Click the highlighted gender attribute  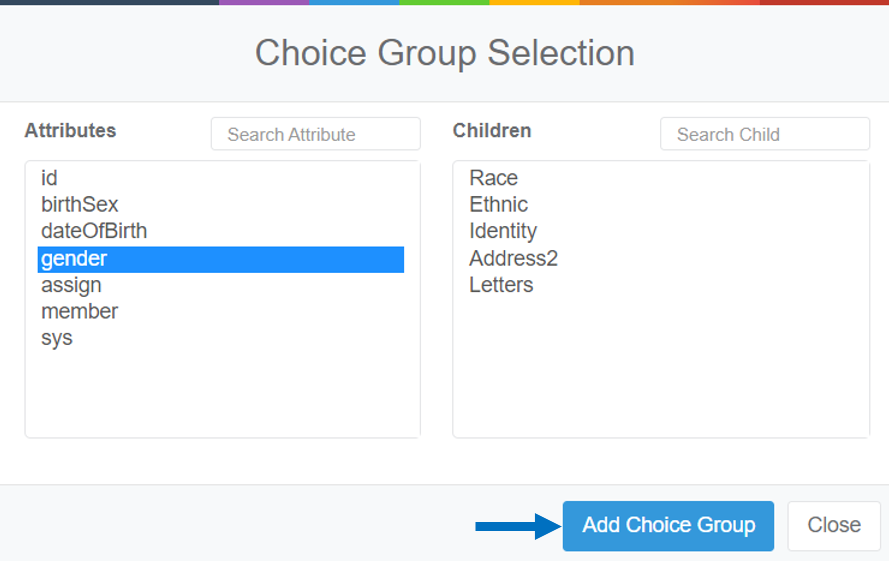tap(220, 259)
